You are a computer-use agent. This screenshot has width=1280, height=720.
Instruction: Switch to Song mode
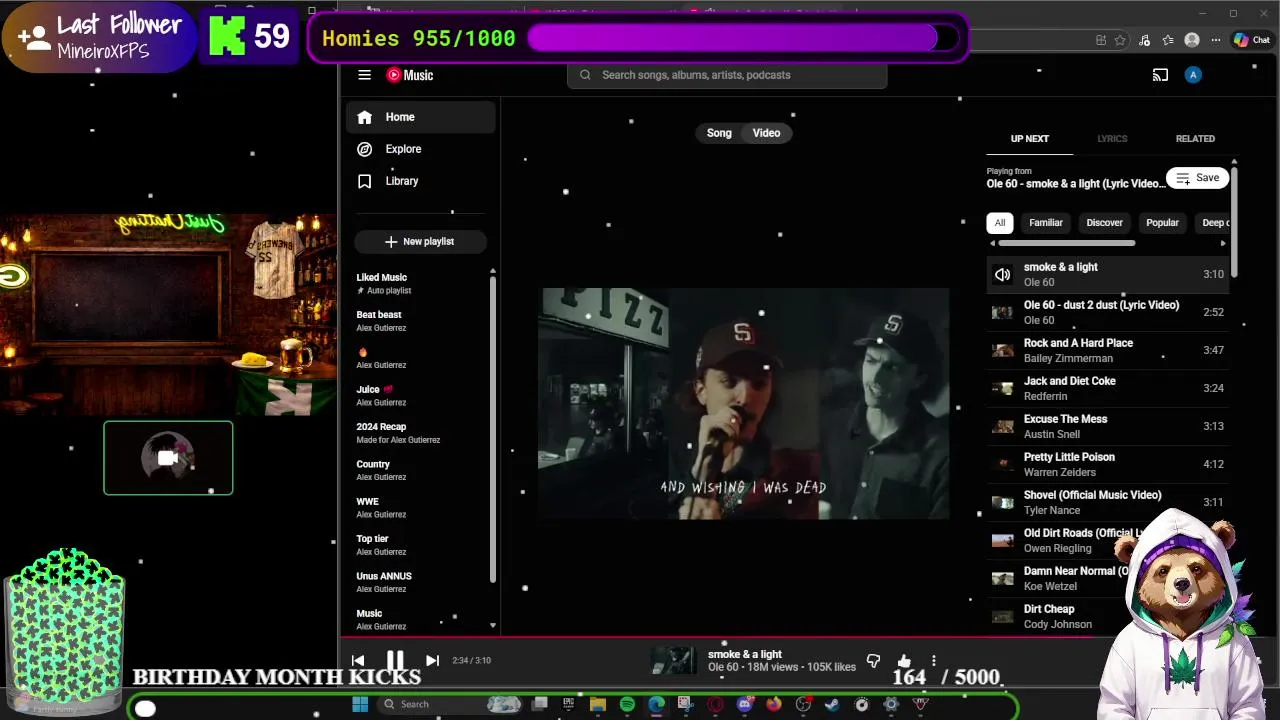click(719, 133)
